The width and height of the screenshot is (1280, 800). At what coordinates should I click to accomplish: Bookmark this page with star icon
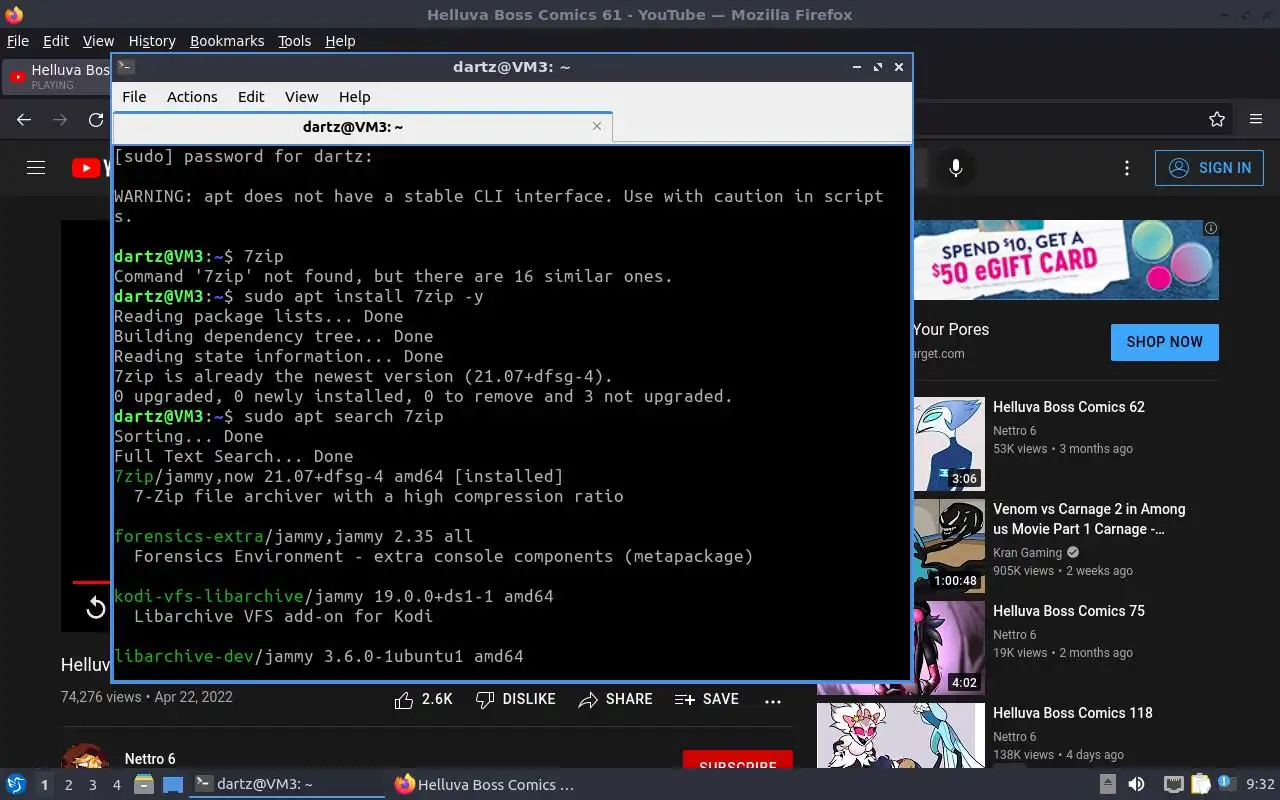pos(1217,120)
